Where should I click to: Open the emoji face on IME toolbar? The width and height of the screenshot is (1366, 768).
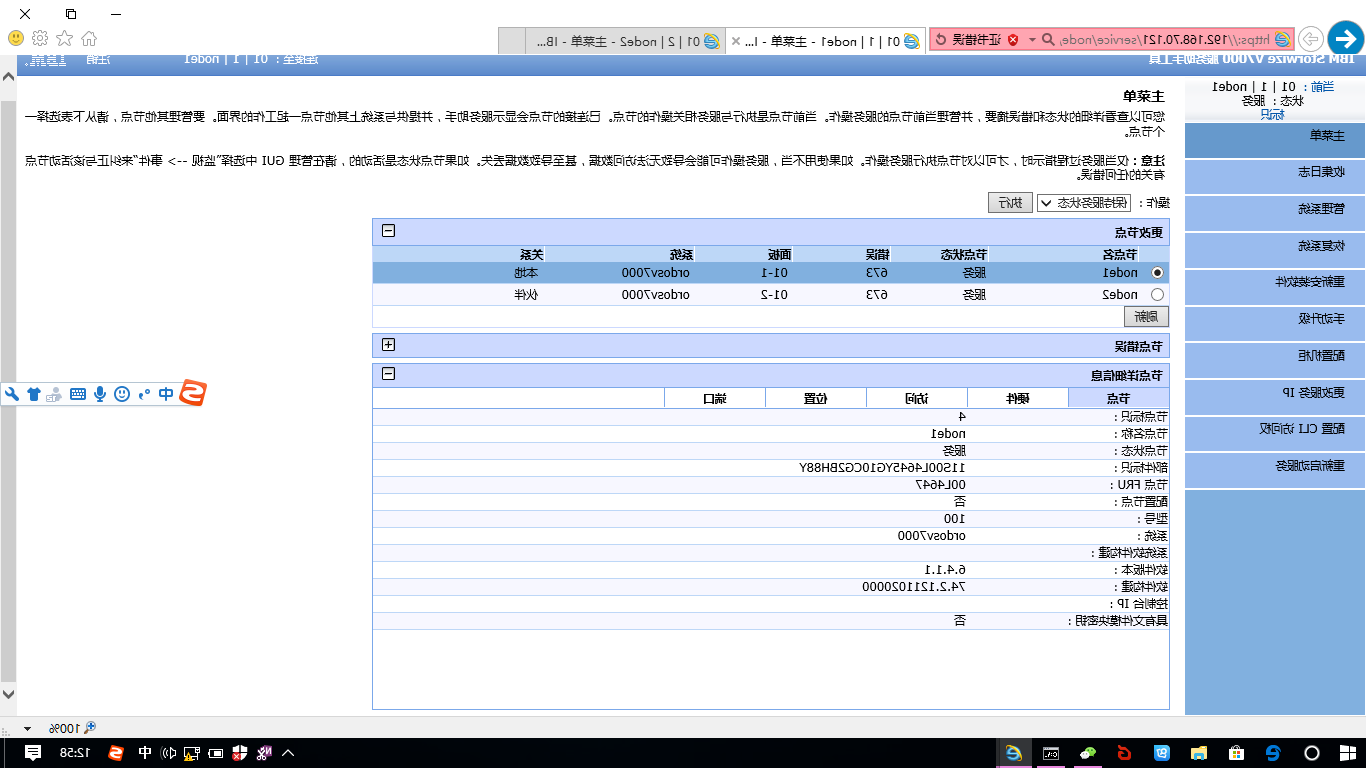pyautogui.click(x=122, y=394)
